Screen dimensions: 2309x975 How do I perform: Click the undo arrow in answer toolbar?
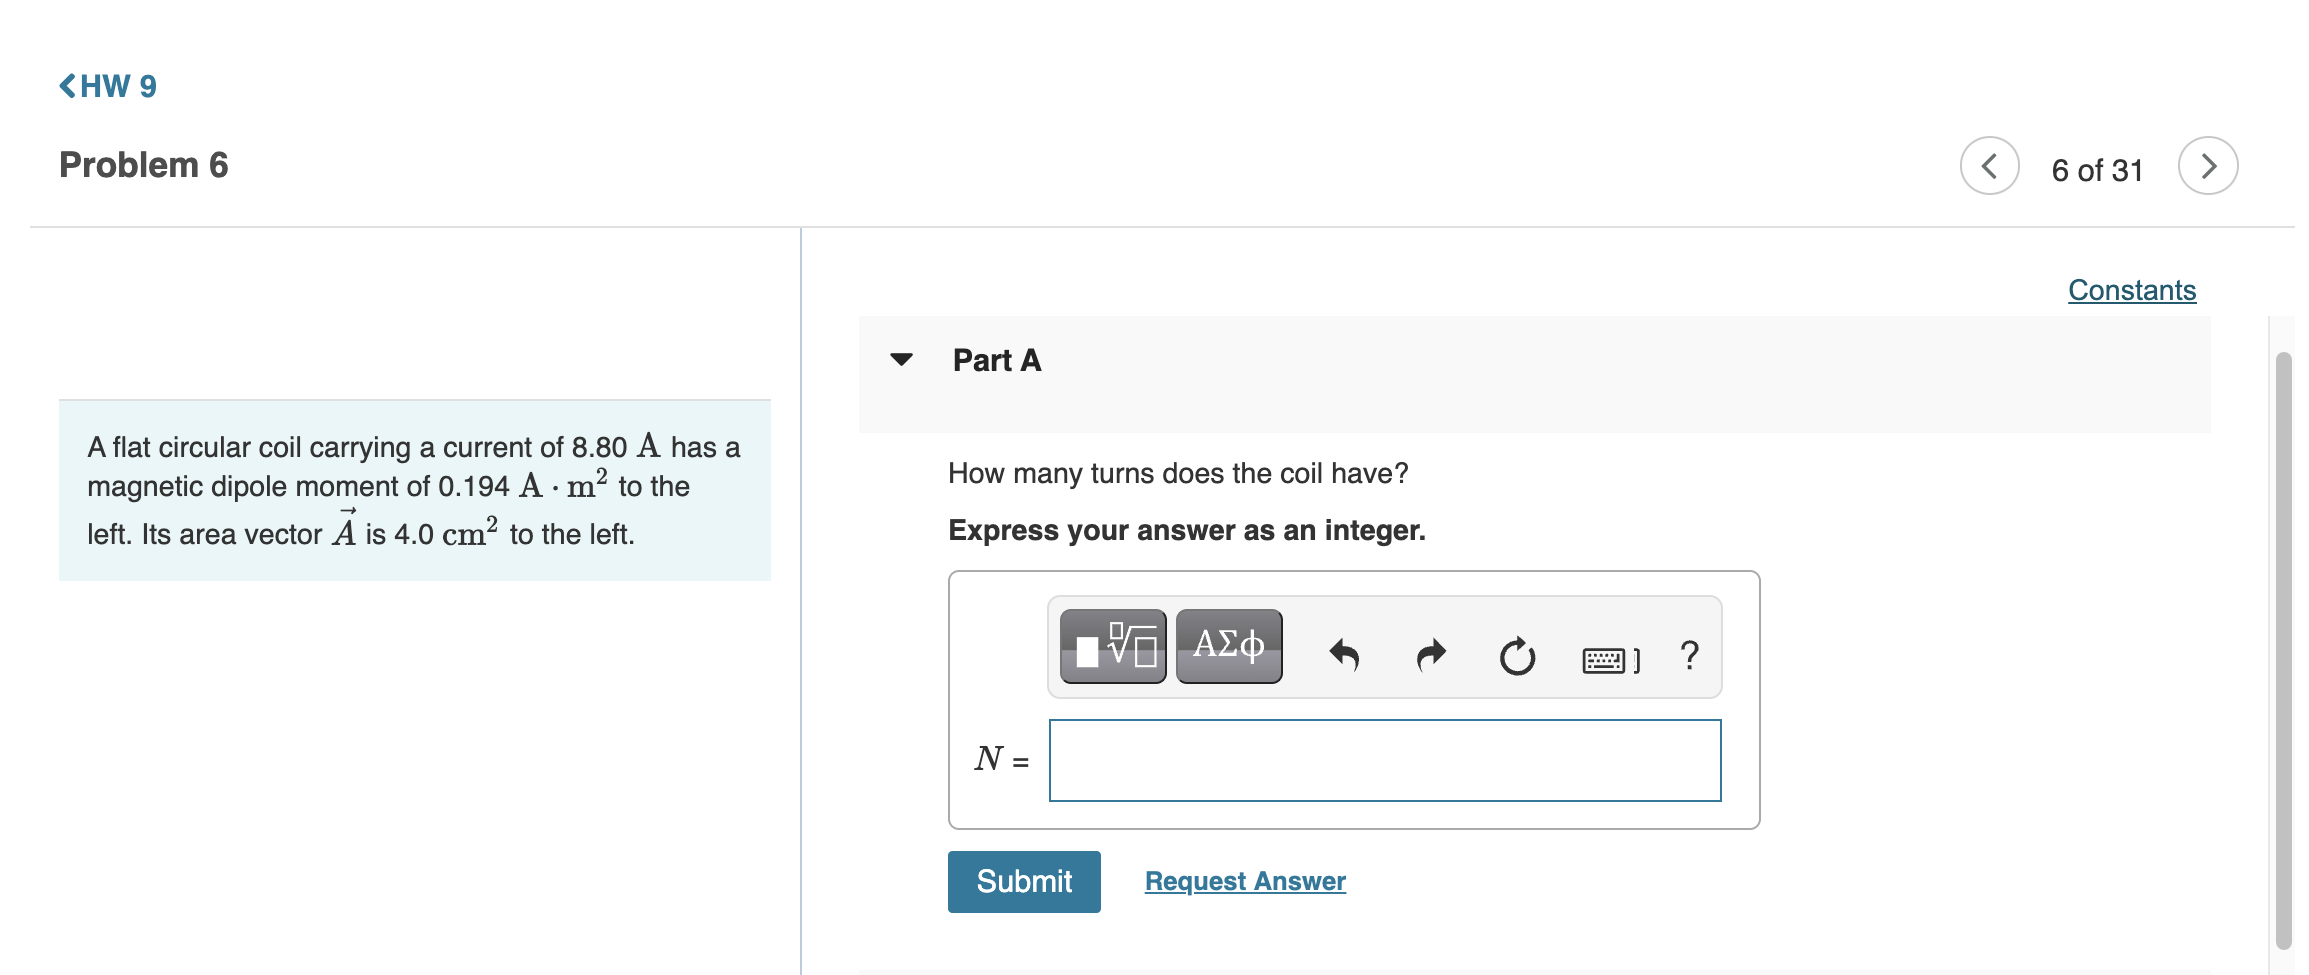[1344, 656]
